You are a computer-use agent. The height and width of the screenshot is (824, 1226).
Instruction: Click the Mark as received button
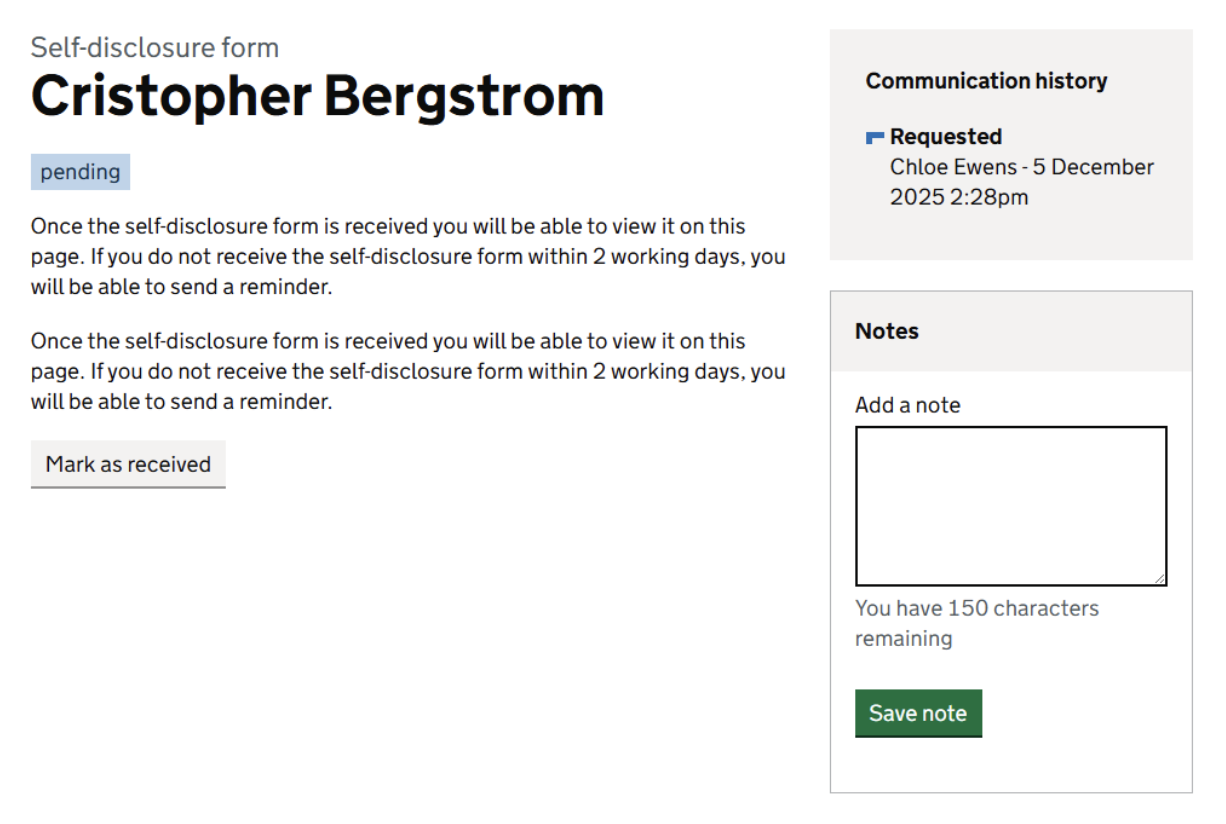[x=128, y=464]
